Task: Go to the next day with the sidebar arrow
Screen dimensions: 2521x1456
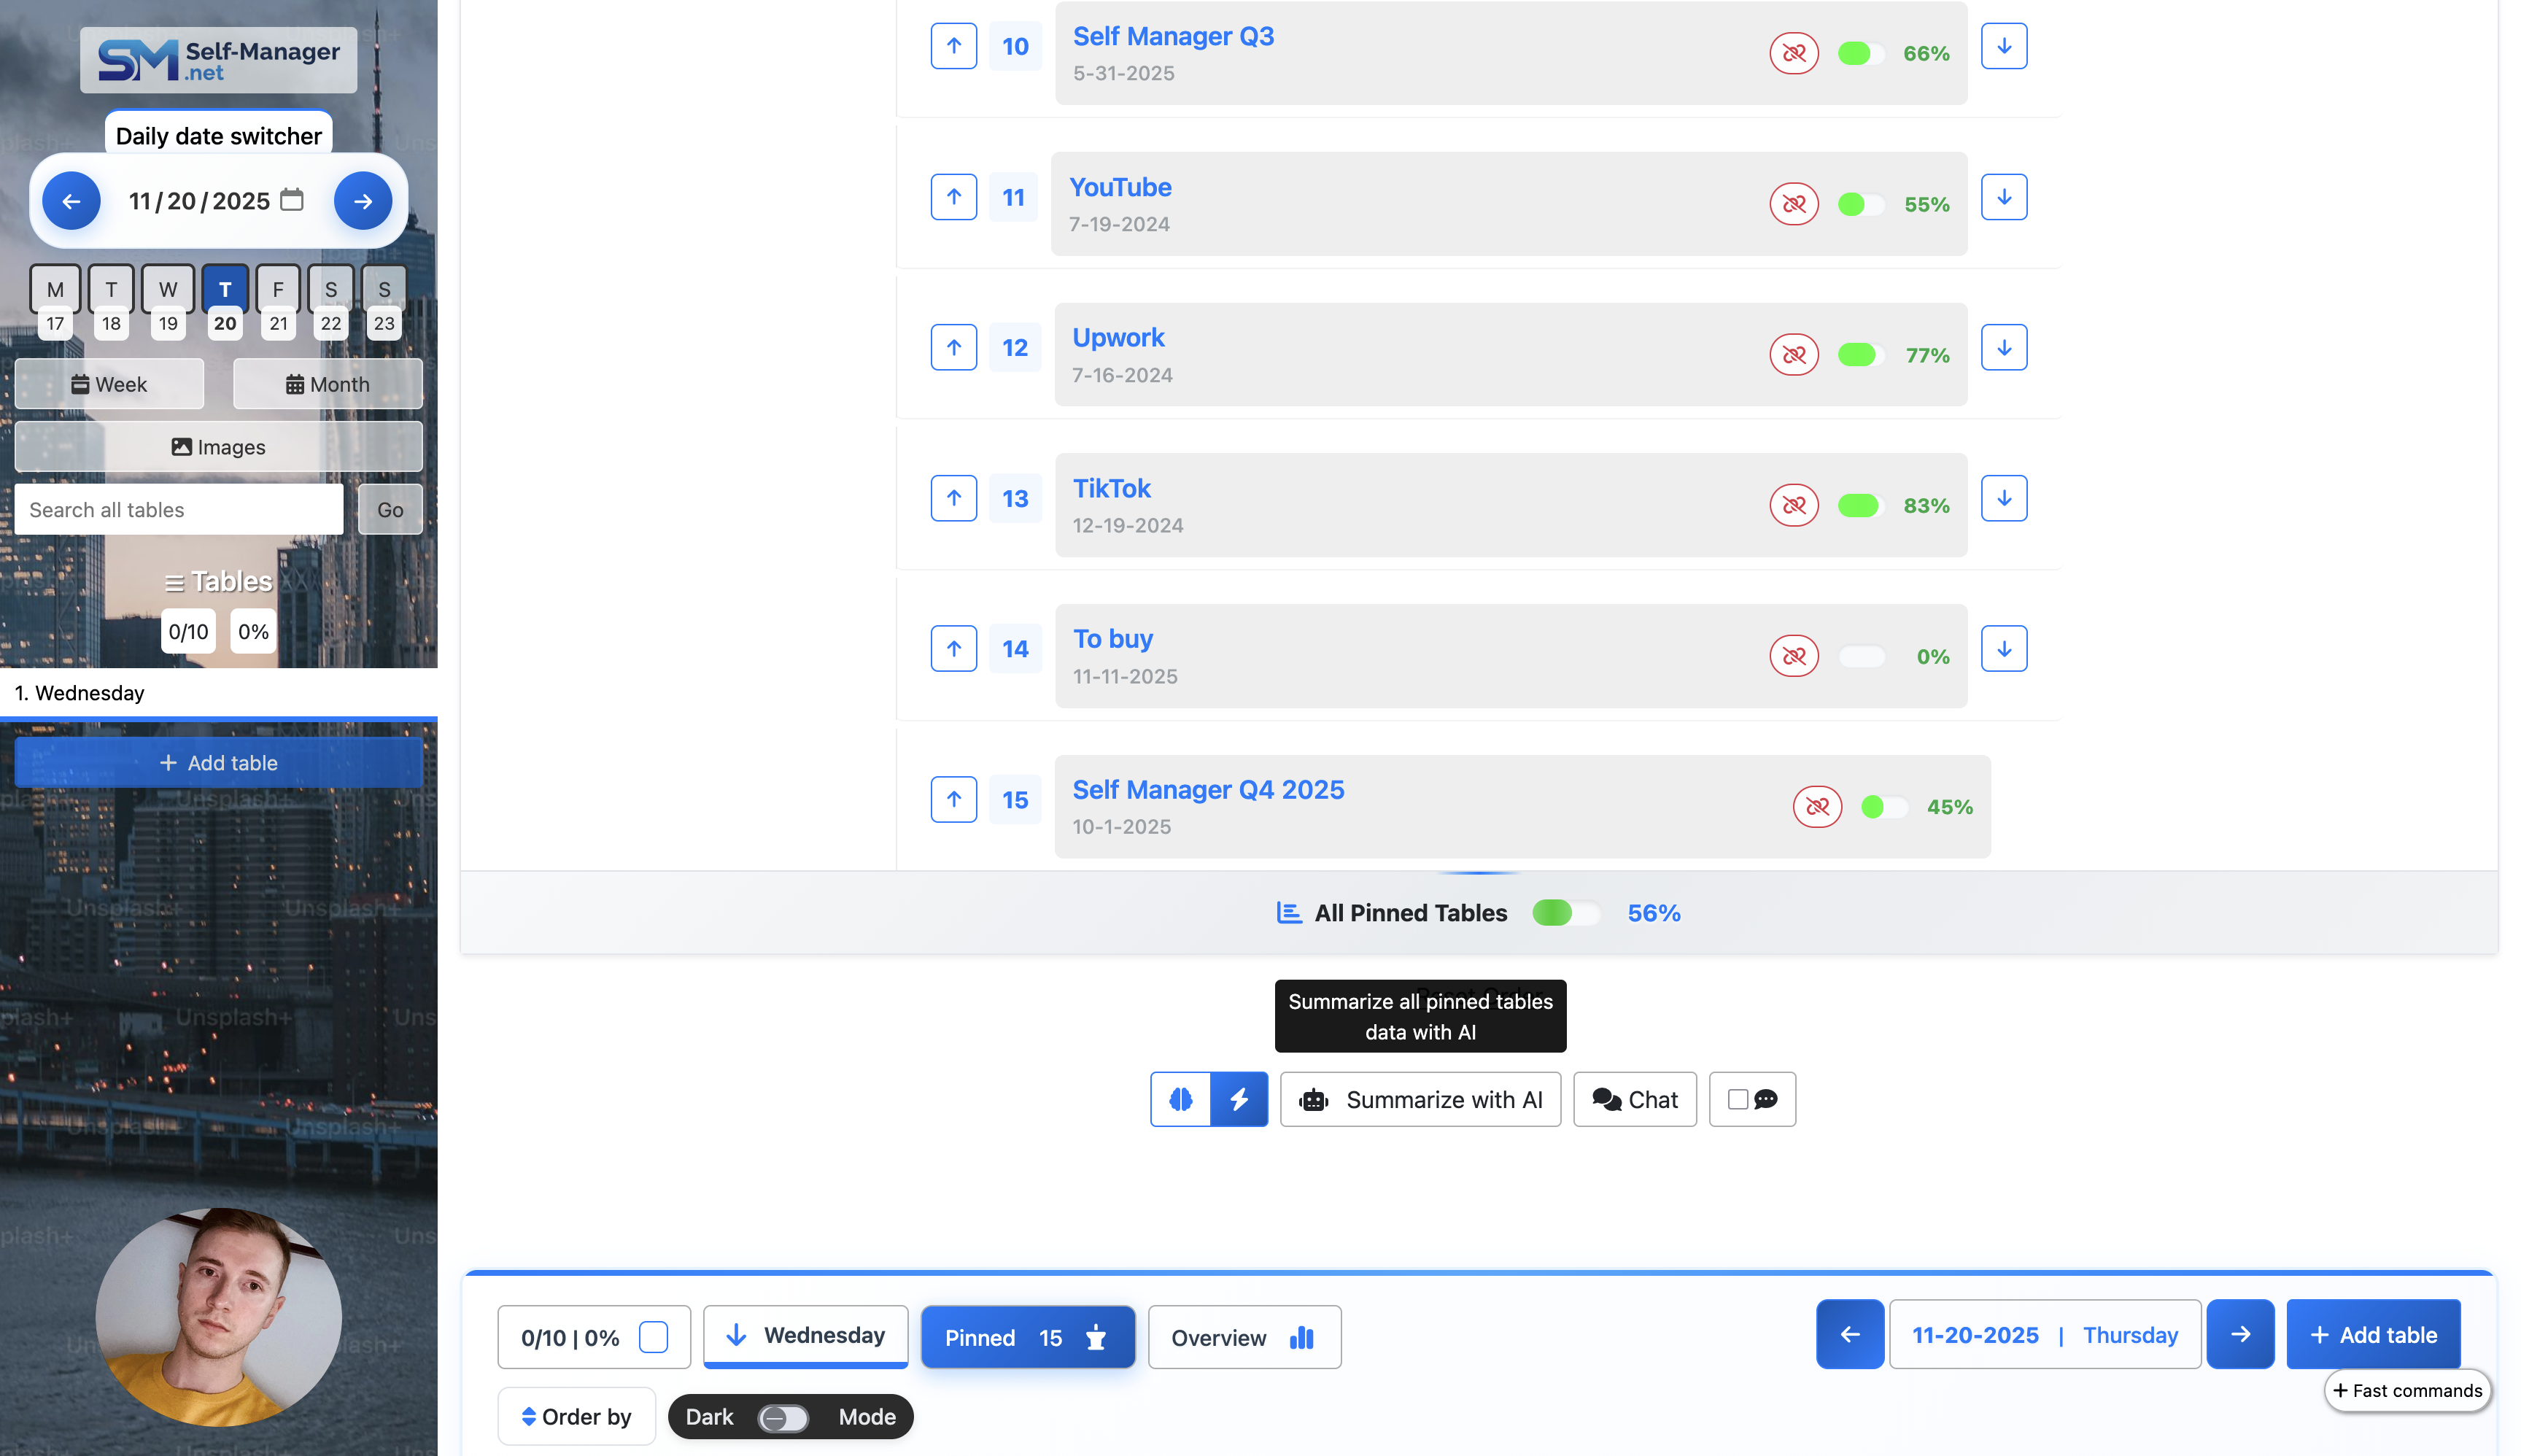Action: [363, 201]
